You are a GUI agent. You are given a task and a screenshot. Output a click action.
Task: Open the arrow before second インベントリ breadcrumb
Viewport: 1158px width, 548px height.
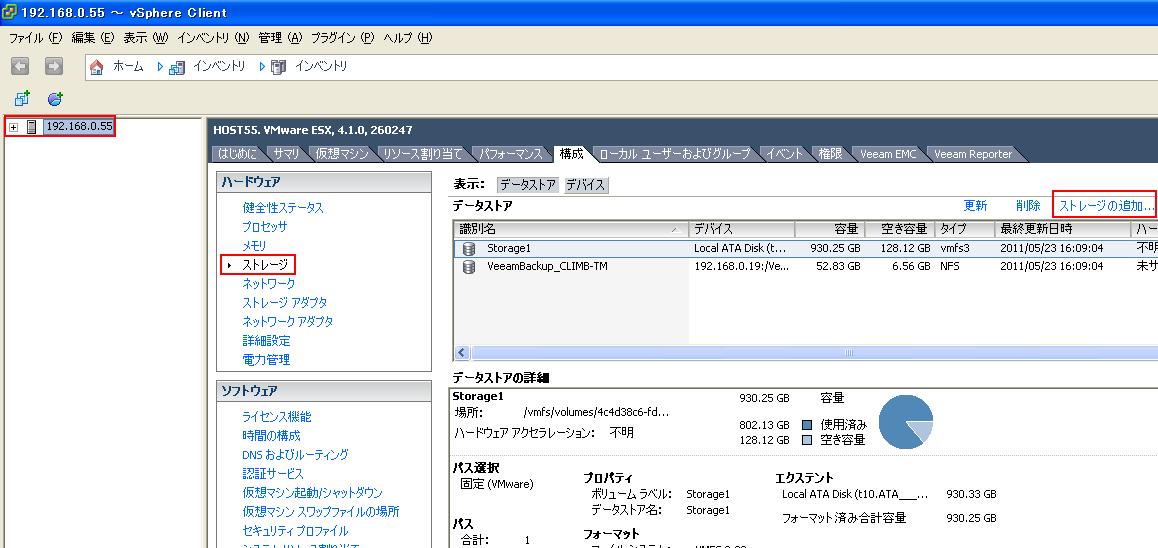pos(261,66)
